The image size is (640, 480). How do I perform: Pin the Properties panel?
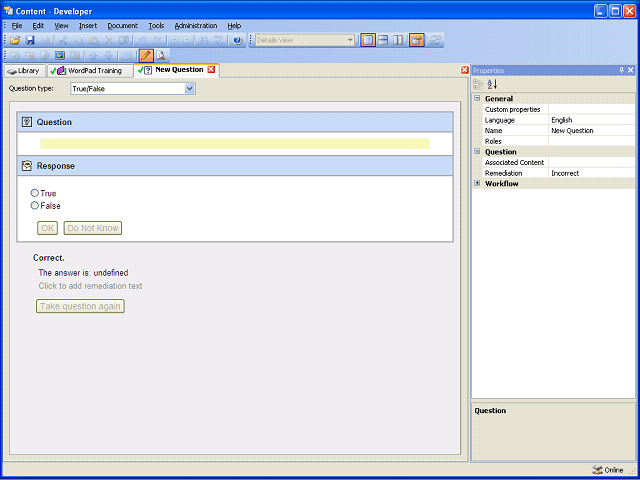click(x=622, y=70)
